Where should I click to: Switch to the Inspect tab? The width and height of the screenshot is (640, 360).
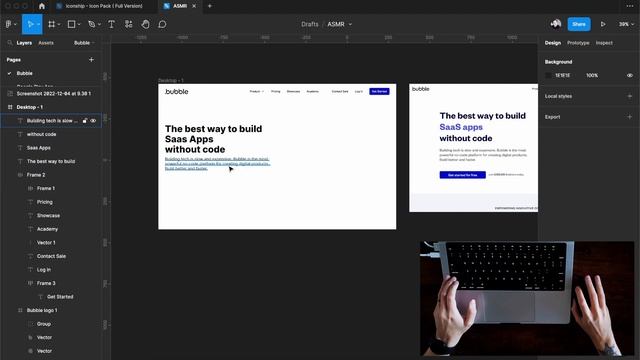click(604, 42)
